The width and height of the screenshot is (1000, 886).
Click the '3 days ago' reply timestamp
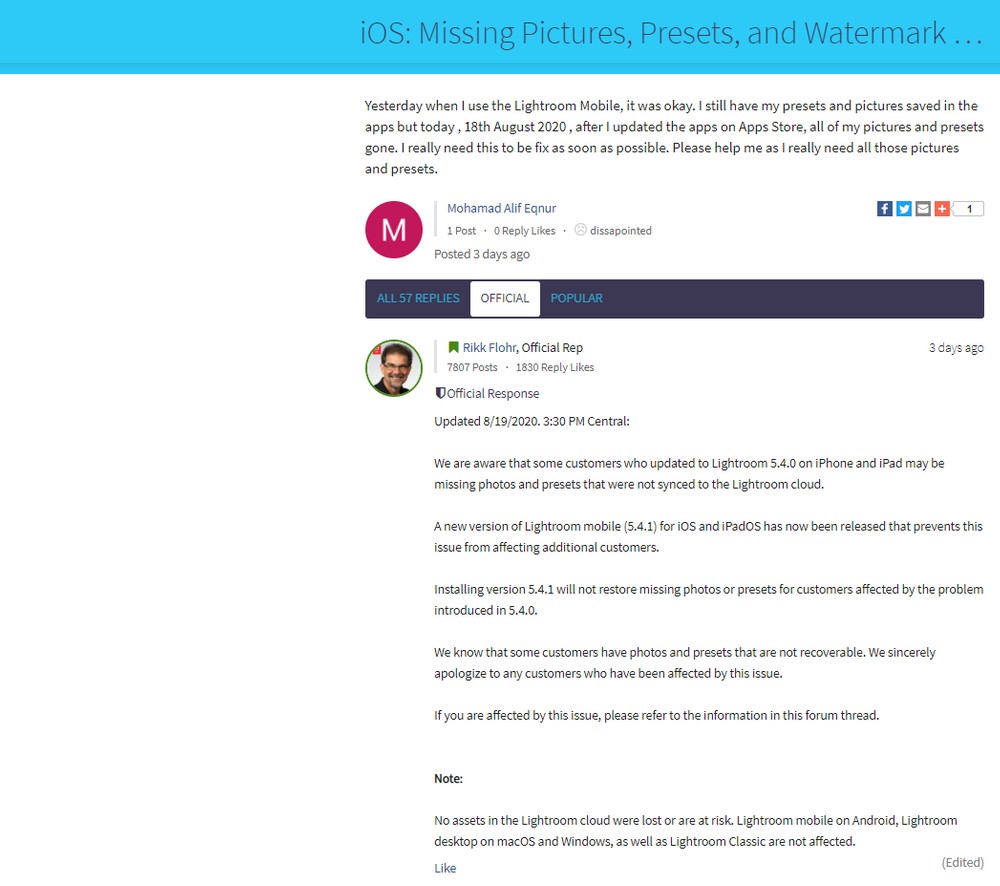(956, 348)
